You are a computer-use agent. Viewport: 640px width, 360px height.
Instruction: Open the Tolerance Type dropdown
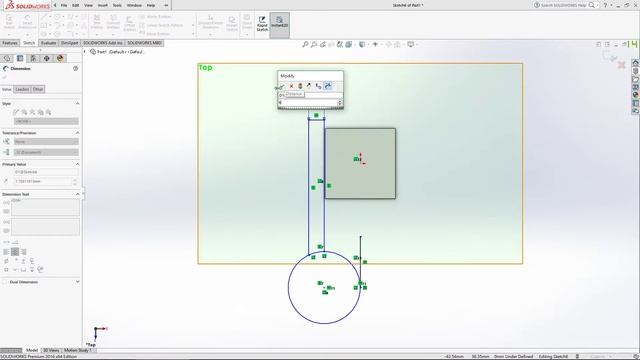(x=46, y=142)
